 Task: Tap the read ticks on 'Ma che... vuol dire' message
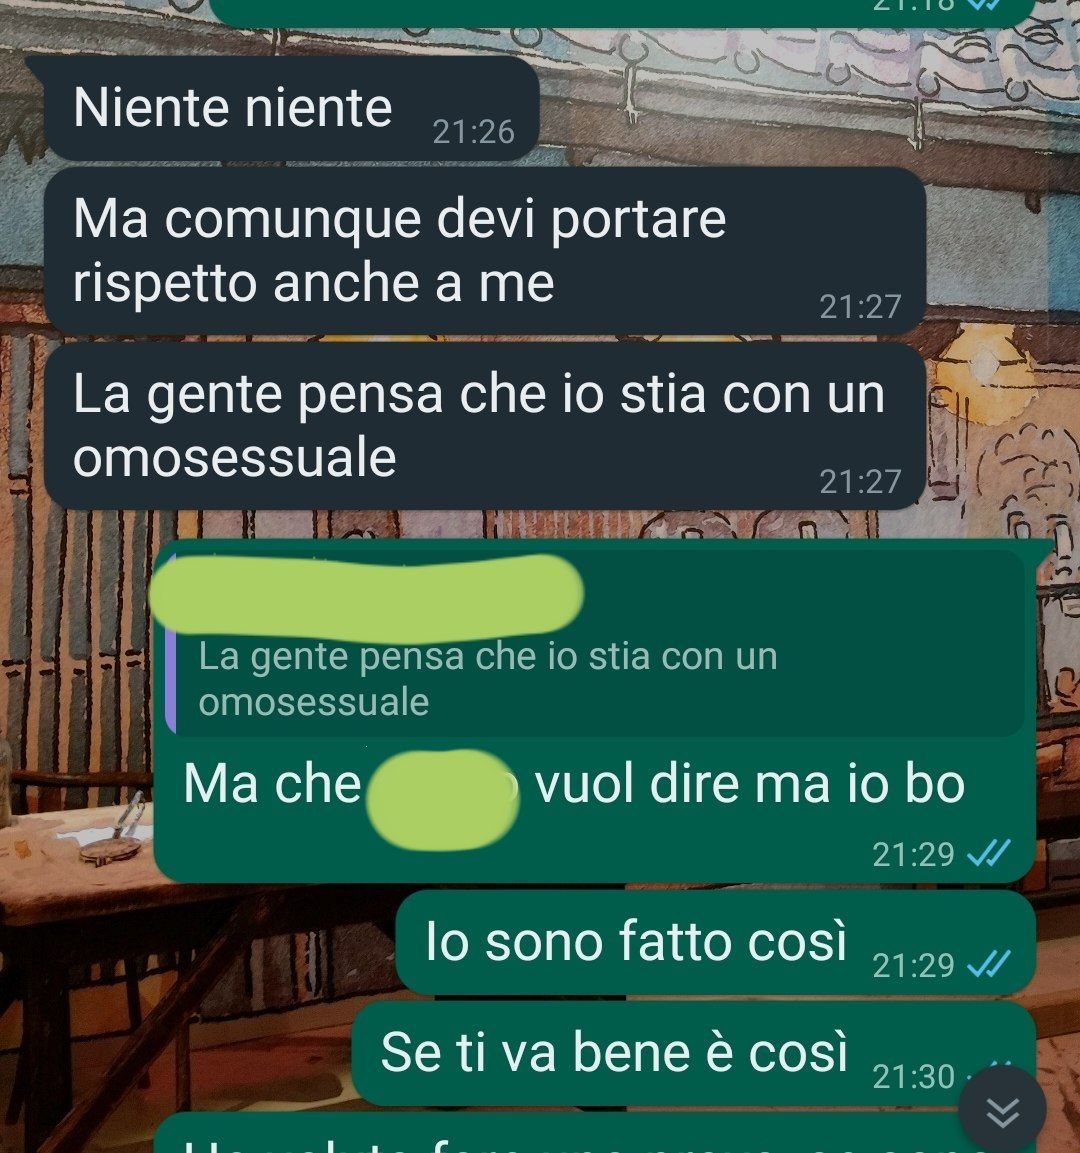pos(988,853)
